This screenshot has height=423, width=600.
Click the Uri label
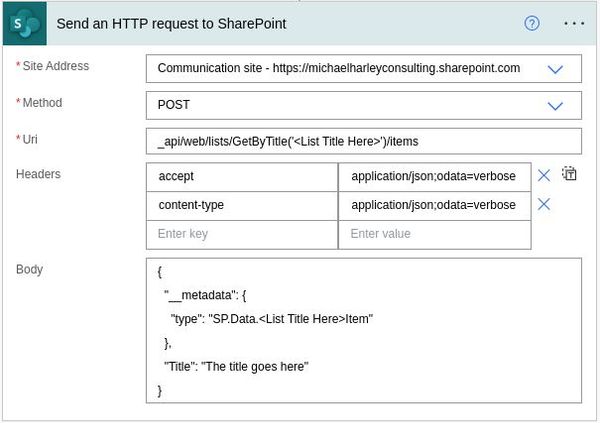click(30, 139)
